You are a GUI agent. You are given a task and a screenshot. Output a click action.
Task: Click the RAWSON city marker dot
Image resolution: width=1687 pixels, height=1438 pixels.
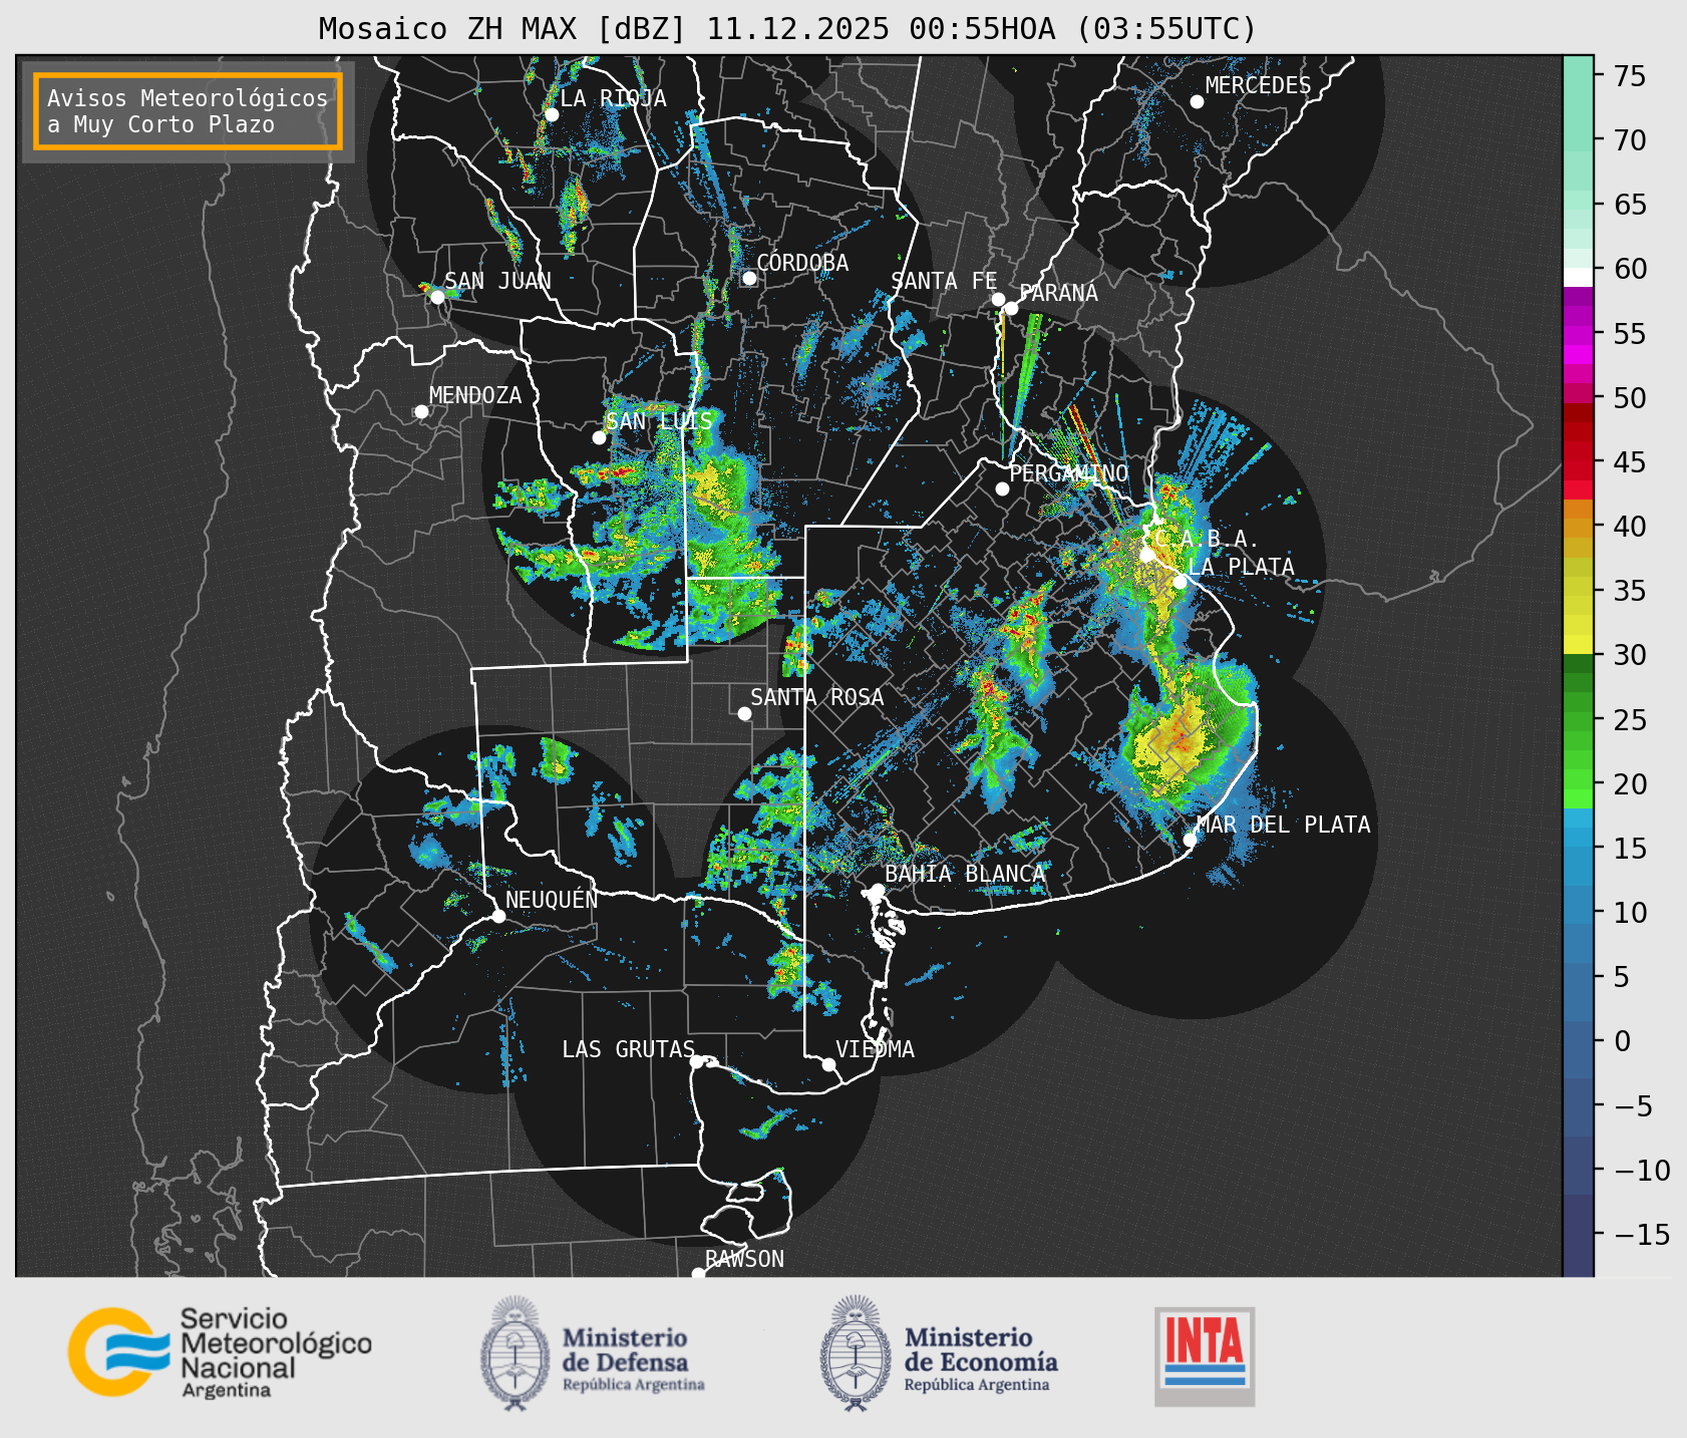[x=698, y=1274]
